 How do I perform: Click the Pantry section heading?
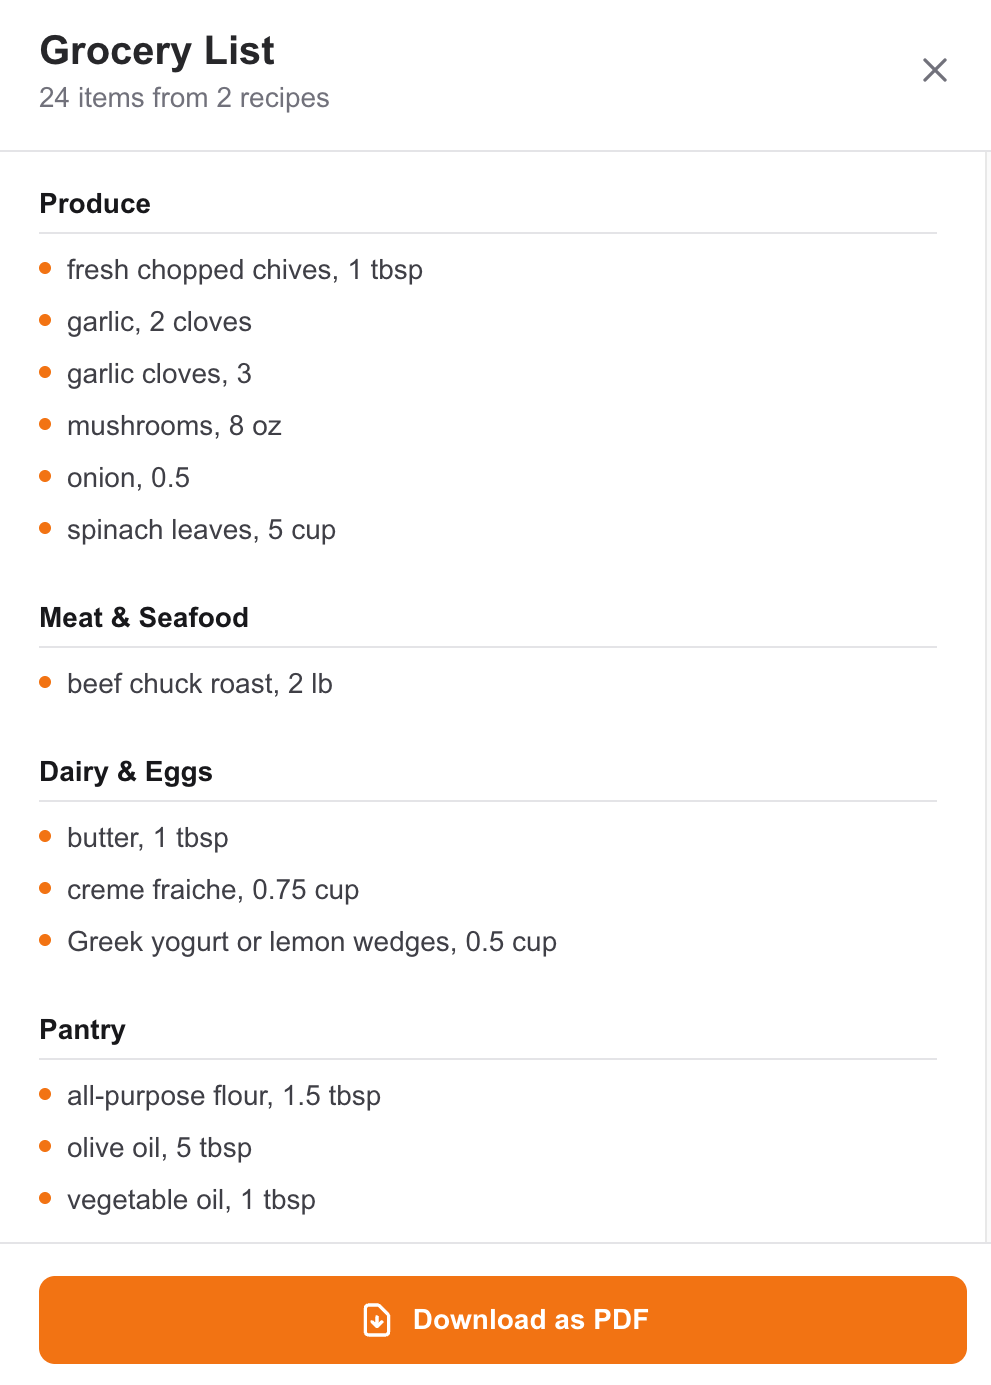tap(82, 1030)
